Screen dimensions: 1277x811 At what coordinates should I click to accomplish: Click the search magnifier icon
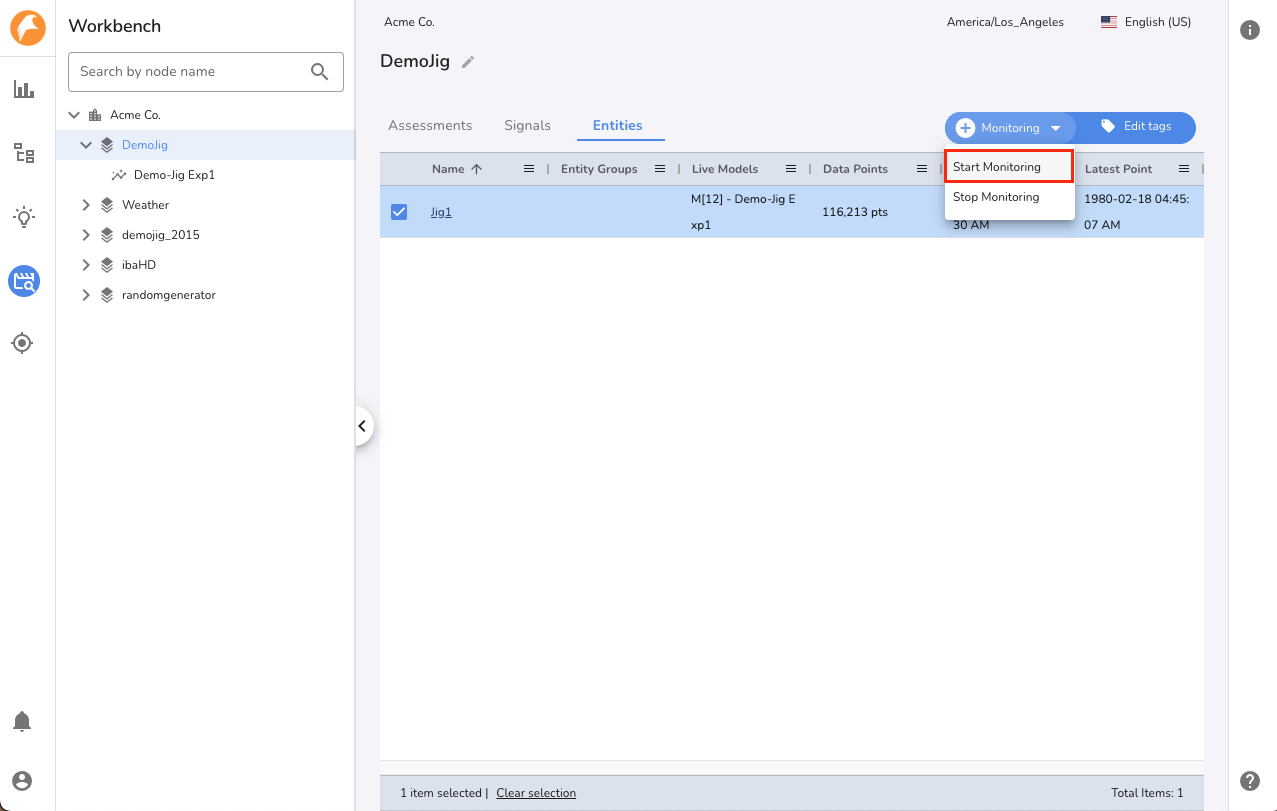coord(320,71)
